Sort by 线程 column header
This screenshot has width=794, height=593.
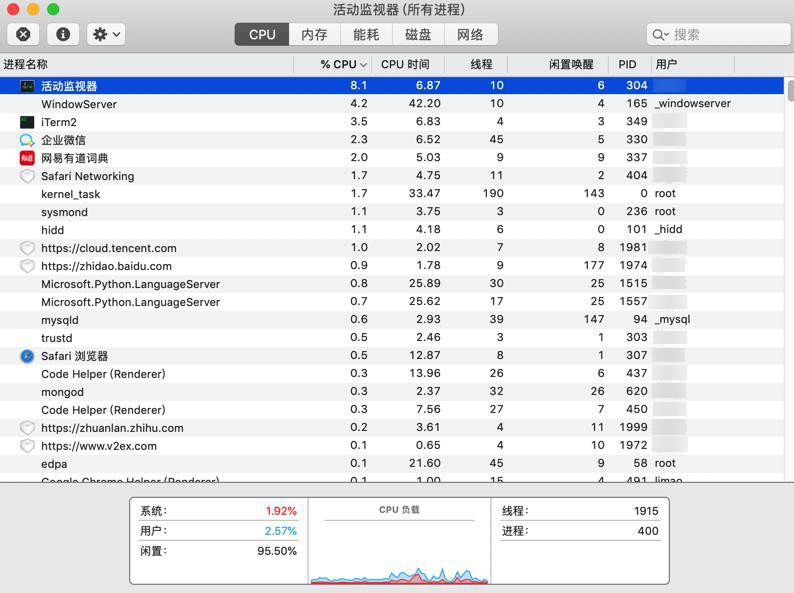point(476,64)
